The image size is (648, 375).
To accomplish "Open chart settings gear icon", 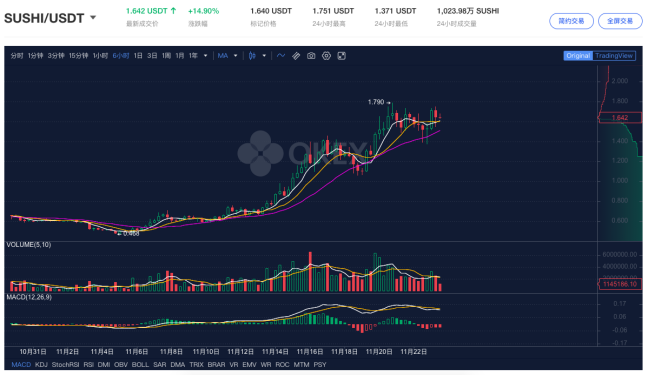I will (x=326, y=56).
